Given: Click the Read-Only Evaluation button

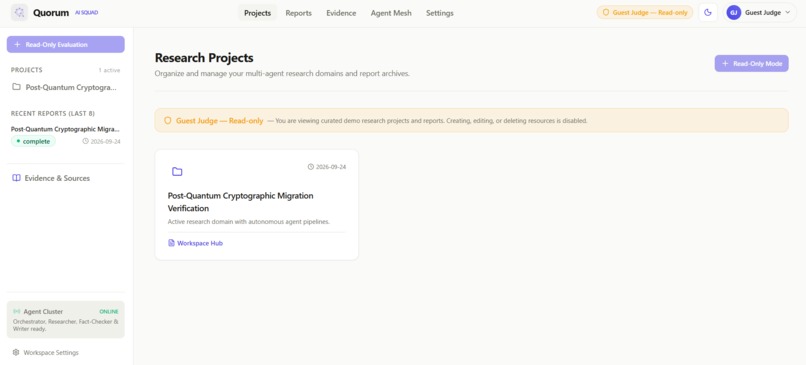Looking at the screenshot, I should point(66,44).
